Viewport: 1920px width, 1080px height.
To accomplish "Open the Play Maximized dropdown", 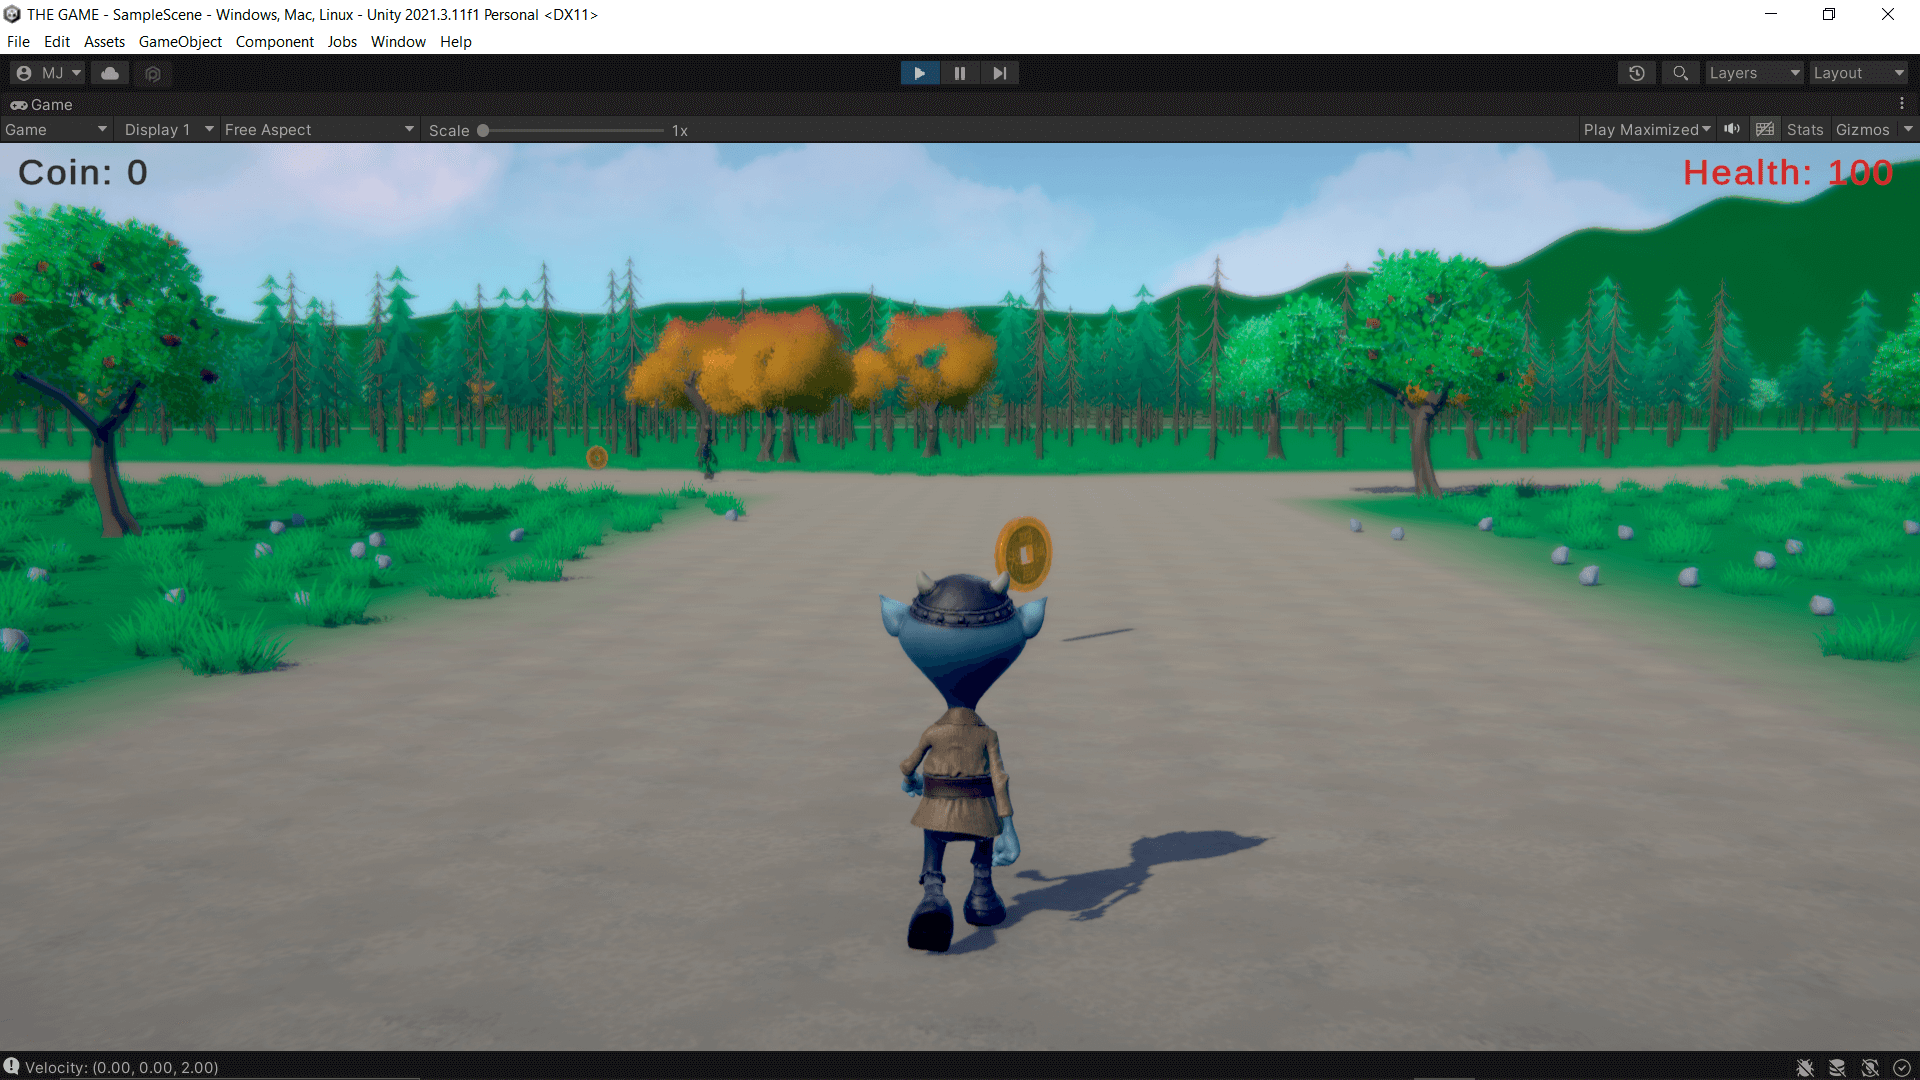I will click(x=1646, y=130).
